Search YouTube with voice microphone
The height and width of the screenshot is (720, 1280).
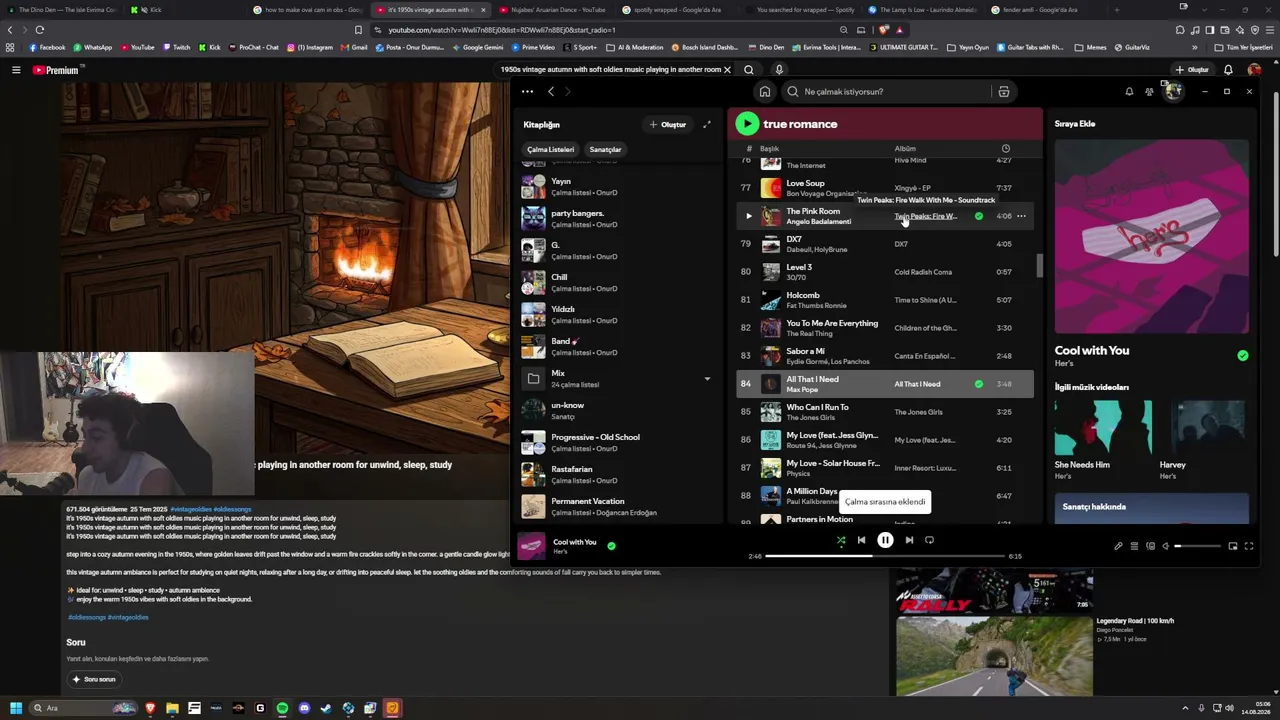779,70
